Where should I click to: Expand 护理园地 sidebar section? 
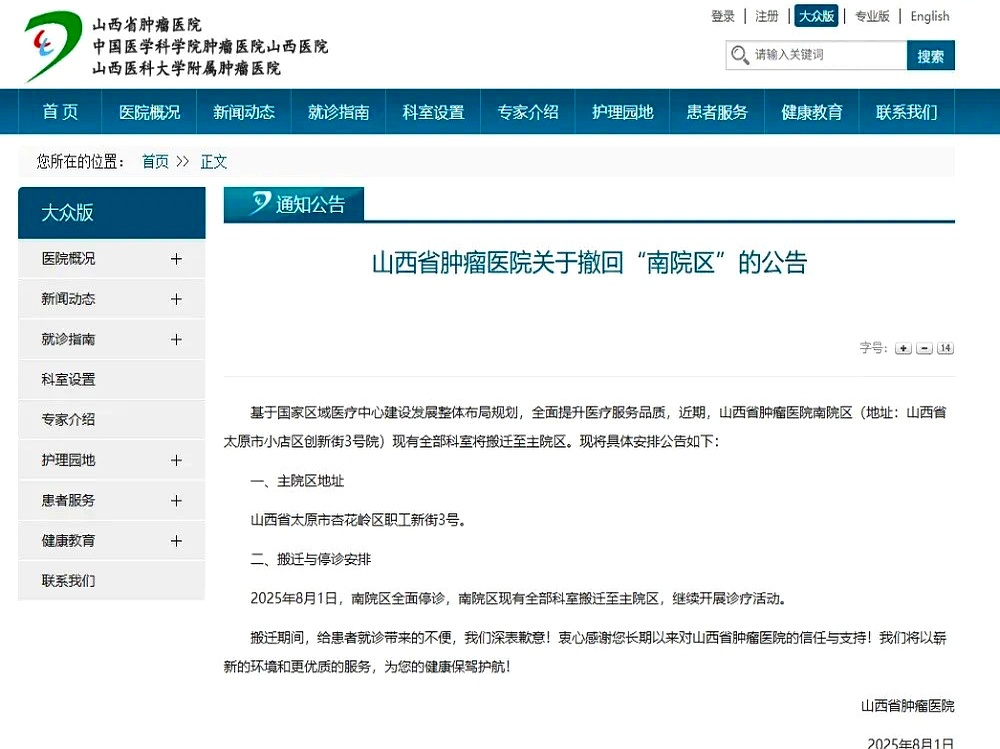[176, 460]
